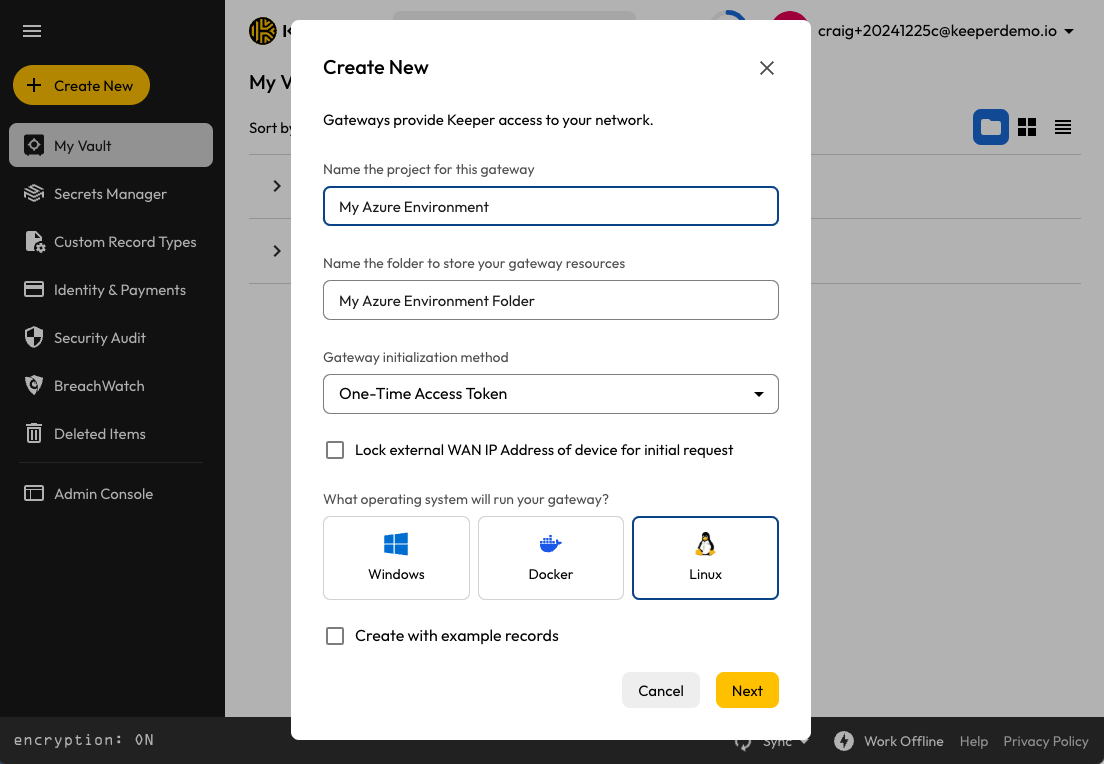
Task: Expand the first vault folder chevron
Action: coord(277,186)
